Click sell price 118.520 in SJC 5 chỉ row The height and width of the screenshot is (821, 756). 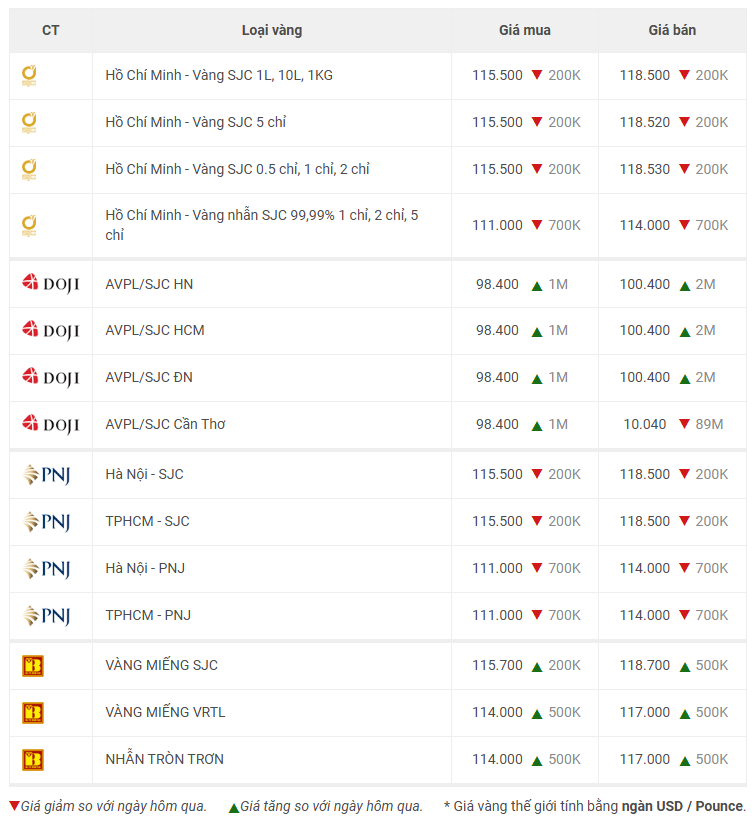coord(645,123)
